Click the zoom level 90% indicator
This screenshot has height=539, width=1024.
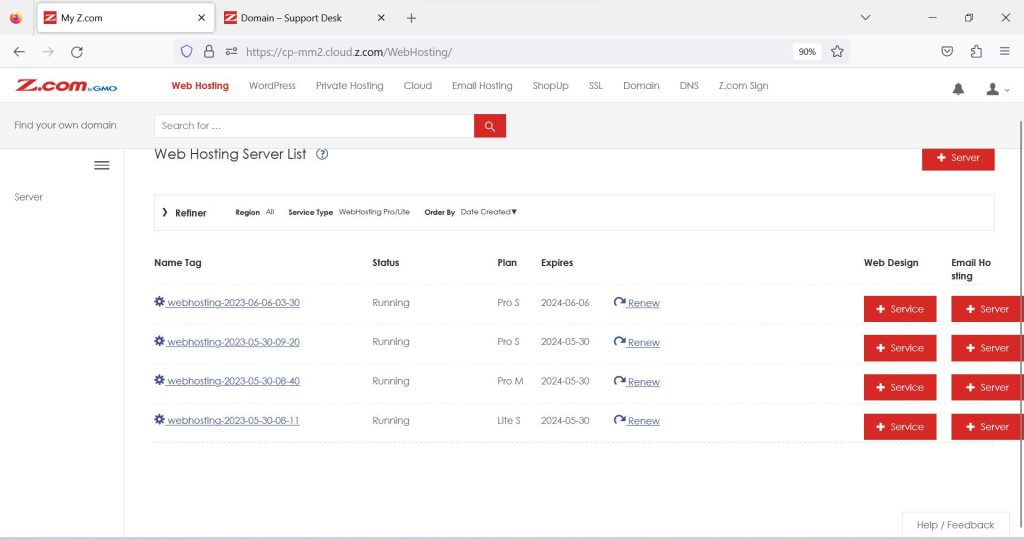(807, 52)
